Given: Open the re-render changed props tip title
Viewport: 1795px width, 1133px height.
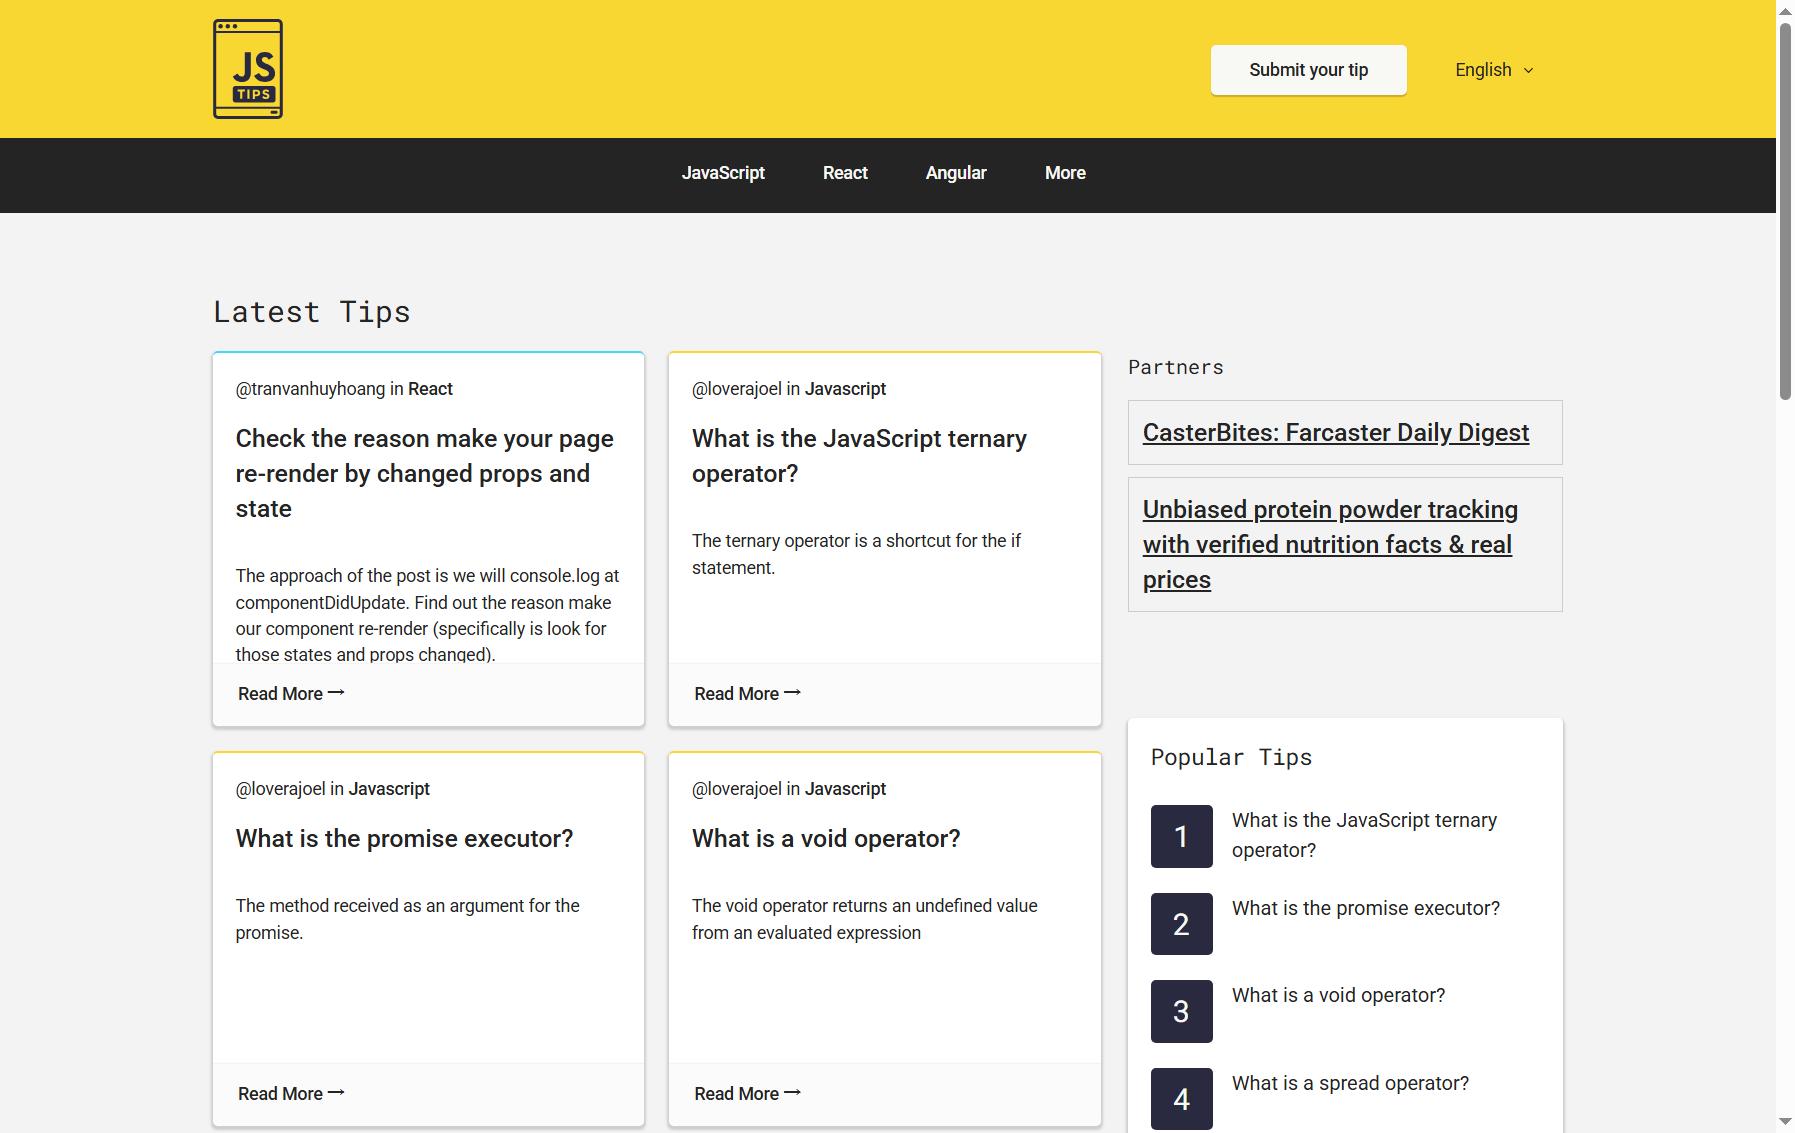Looking at the screenshot, I should pyautogui.click(x=424, y=474).
